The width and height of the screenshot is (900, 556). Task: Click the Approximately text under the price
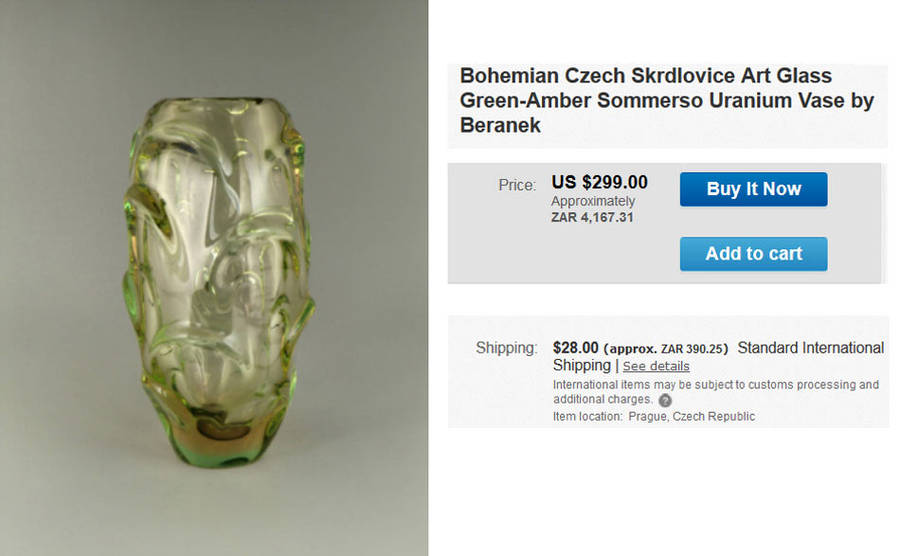click(593, 201)
